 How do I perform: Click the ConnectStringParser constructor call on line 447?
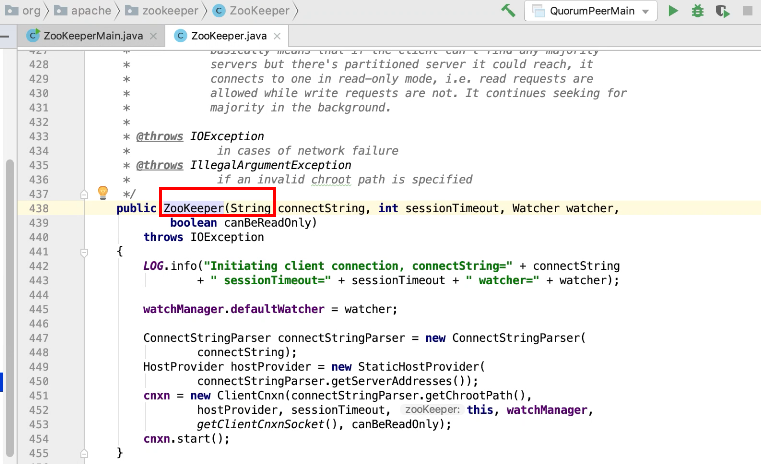pos(516,338)
